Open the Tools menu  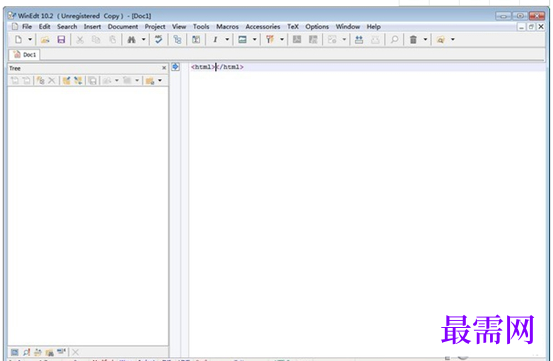tap(201, 26)
